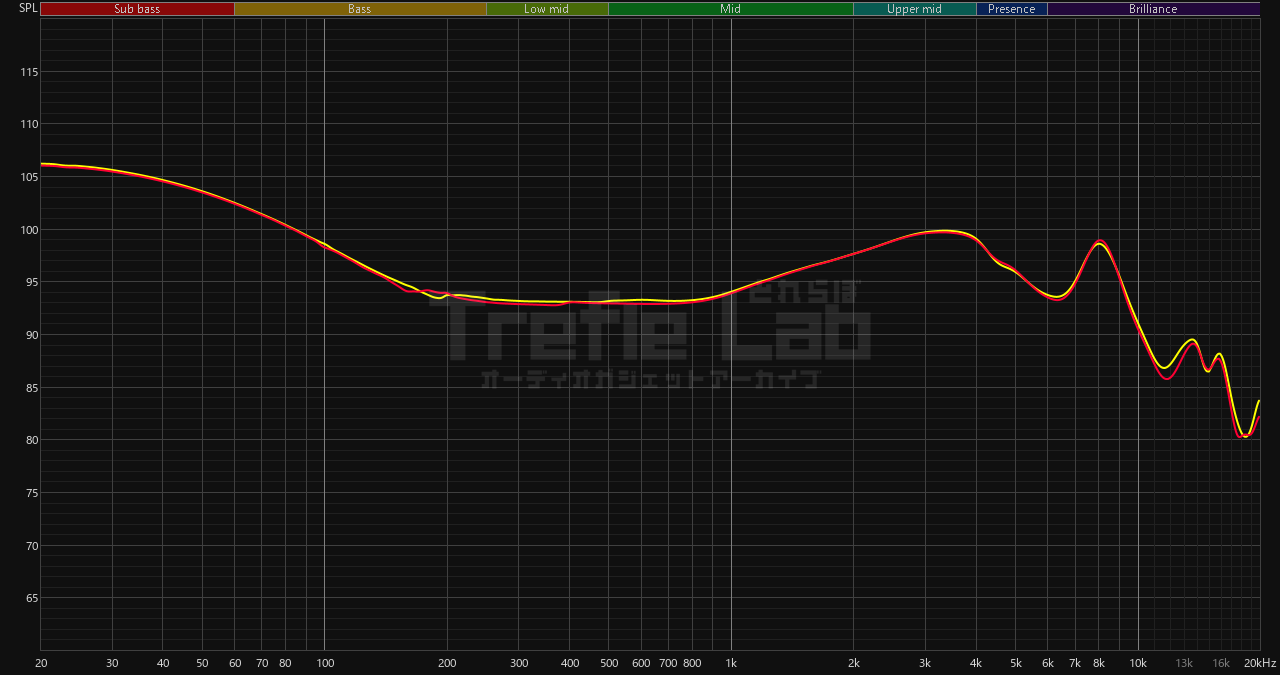Image resolution: width=1280 pixels, height=675 pixels.
Task: Select the Mid frequency band header
Action: pyautogui.click(x=731, y=9)
